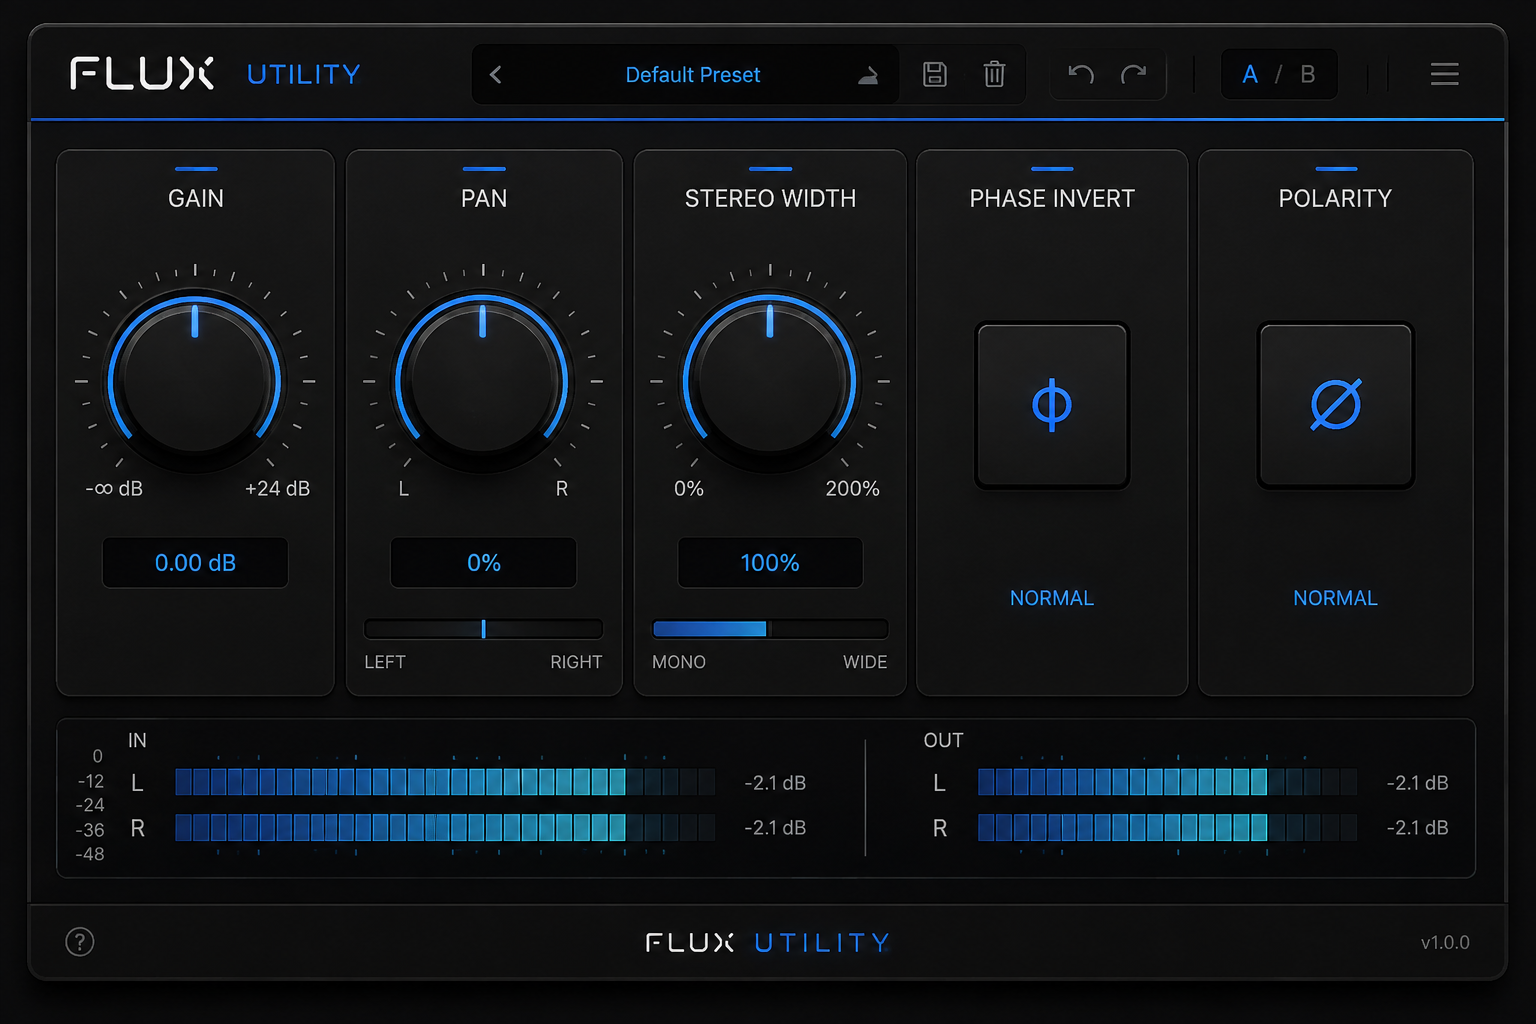1536x1024 pixels.
Task: Click the 200% maximum width label
Action: [852, 489]
